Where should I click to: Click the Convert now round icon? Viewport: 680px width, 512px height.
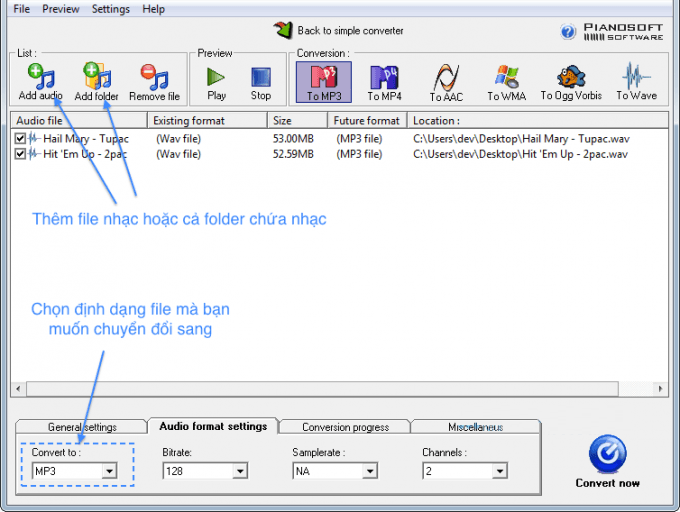point(608,454)
